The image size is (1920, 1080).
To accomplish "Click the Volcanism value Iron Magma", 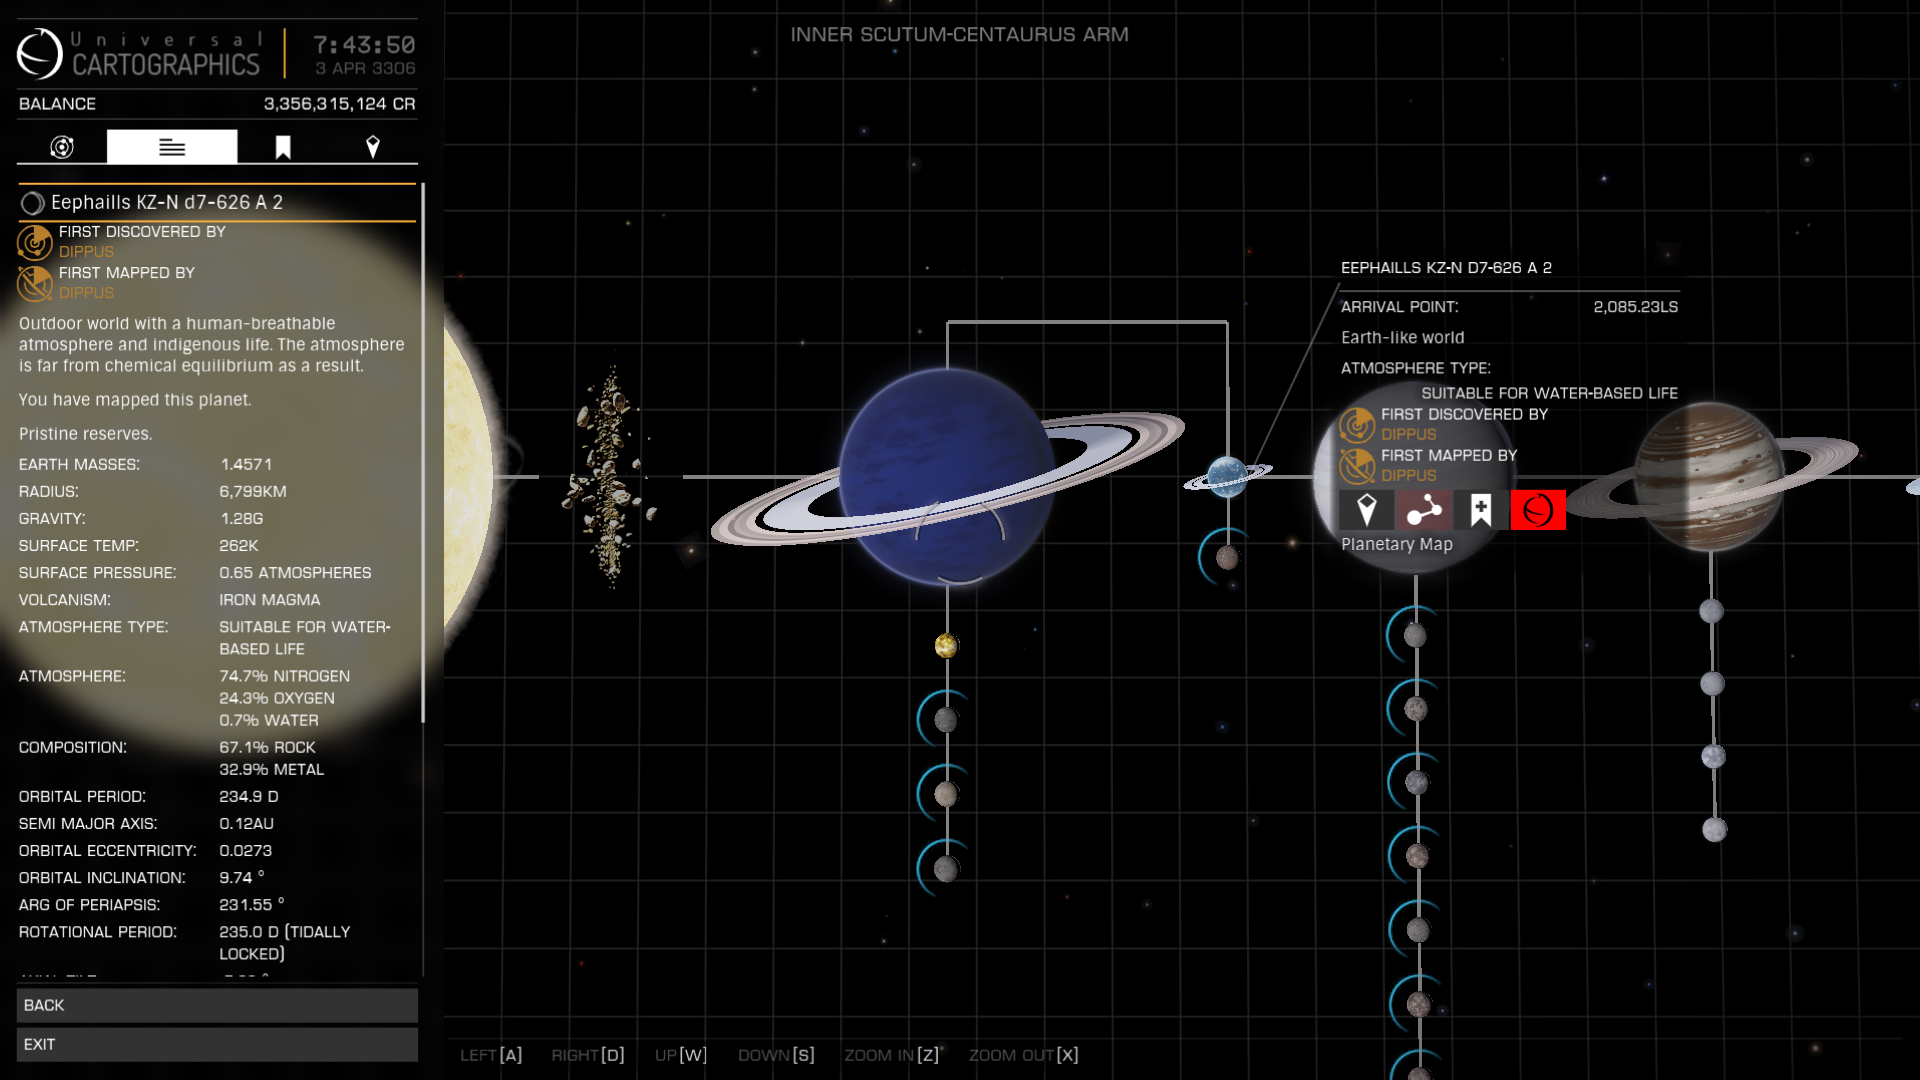I will (270, 600).
